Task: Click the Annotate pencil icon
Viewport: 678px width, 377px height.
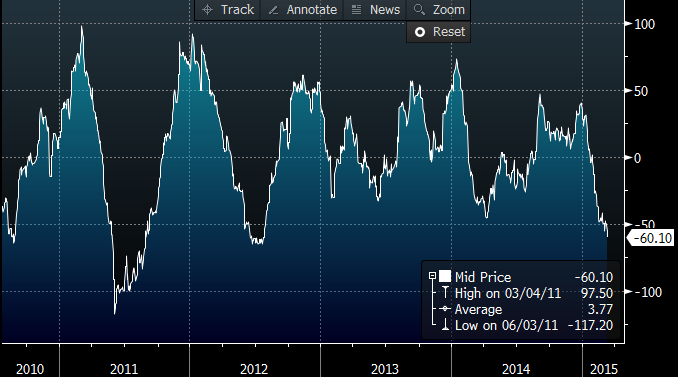Action: point(273,10)
